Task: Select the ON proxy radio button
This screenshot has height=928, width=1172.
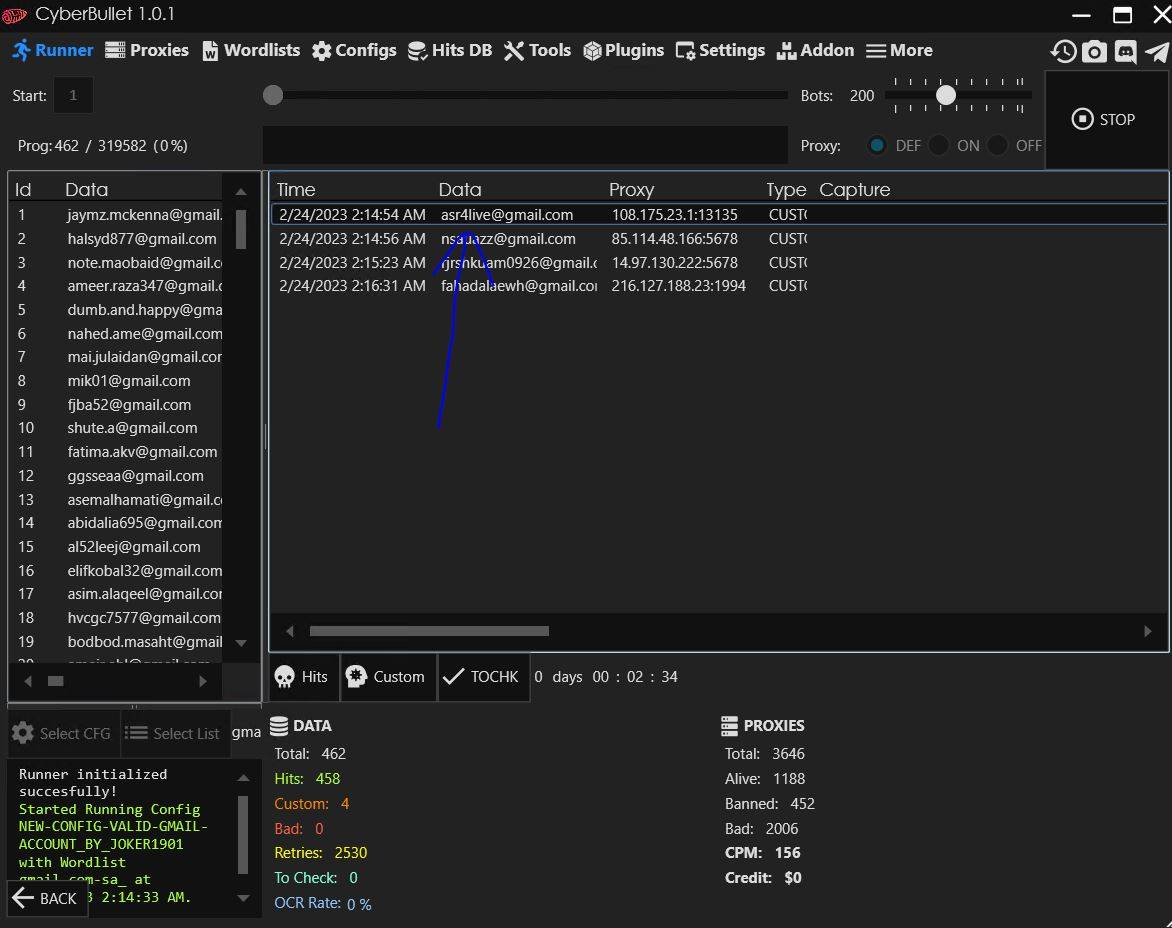Action: [938, 146]
